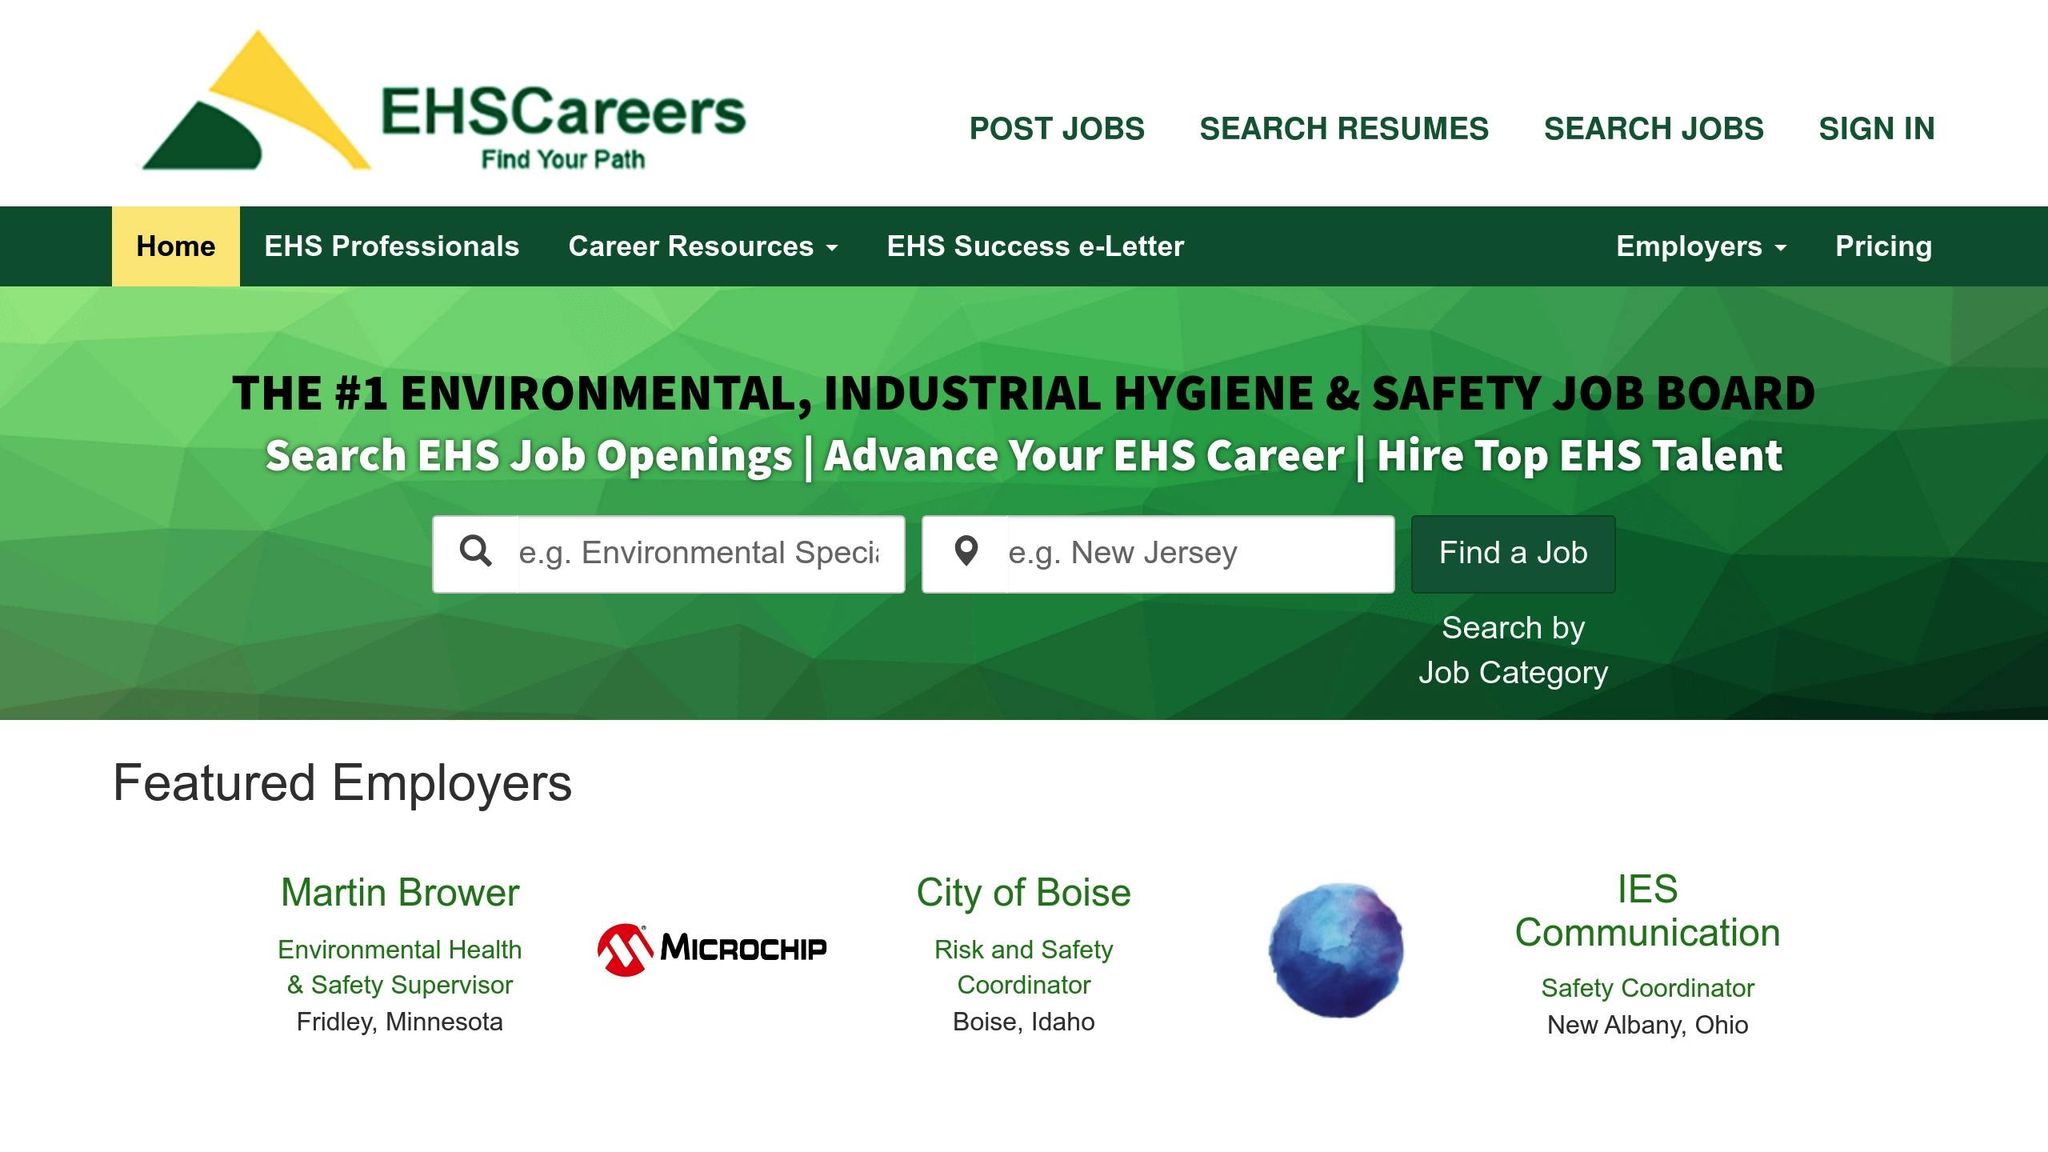Click the Martin Brower employer link
The image size is (2048, 1152).
[399, 893]
